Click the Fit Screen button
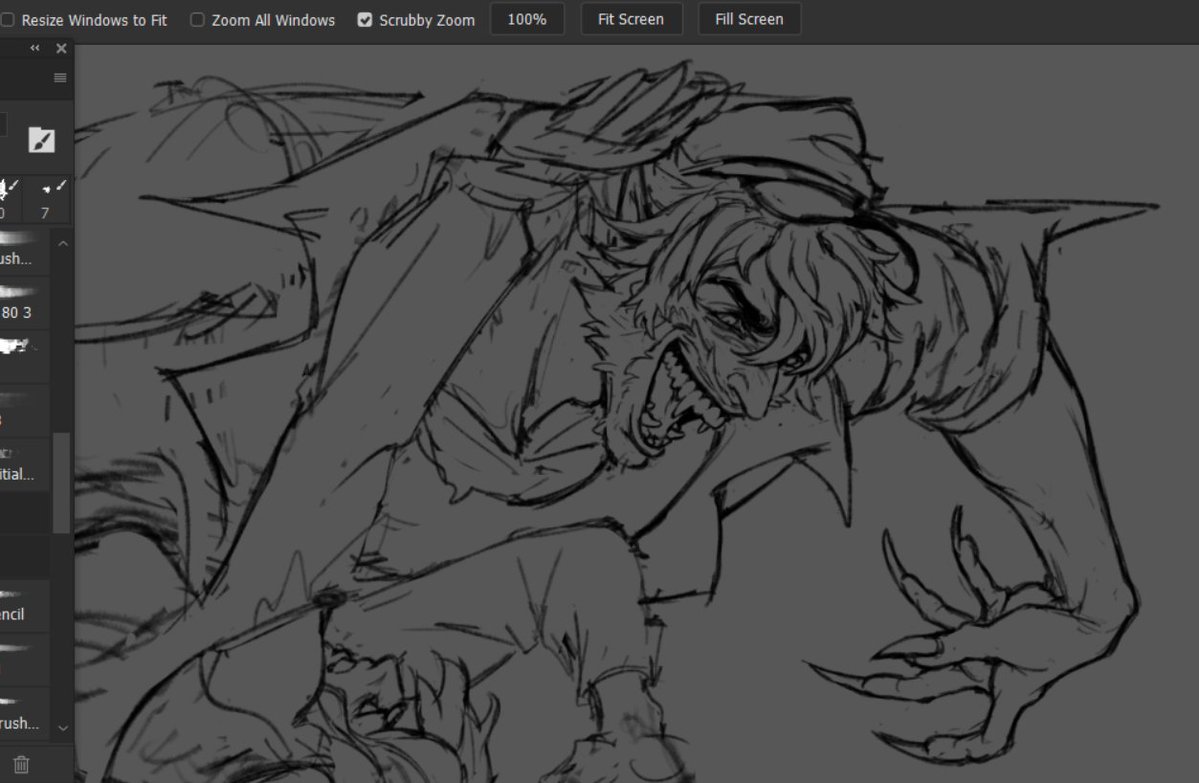Viewport: 1199px width, 783px height. coord(631,18)
